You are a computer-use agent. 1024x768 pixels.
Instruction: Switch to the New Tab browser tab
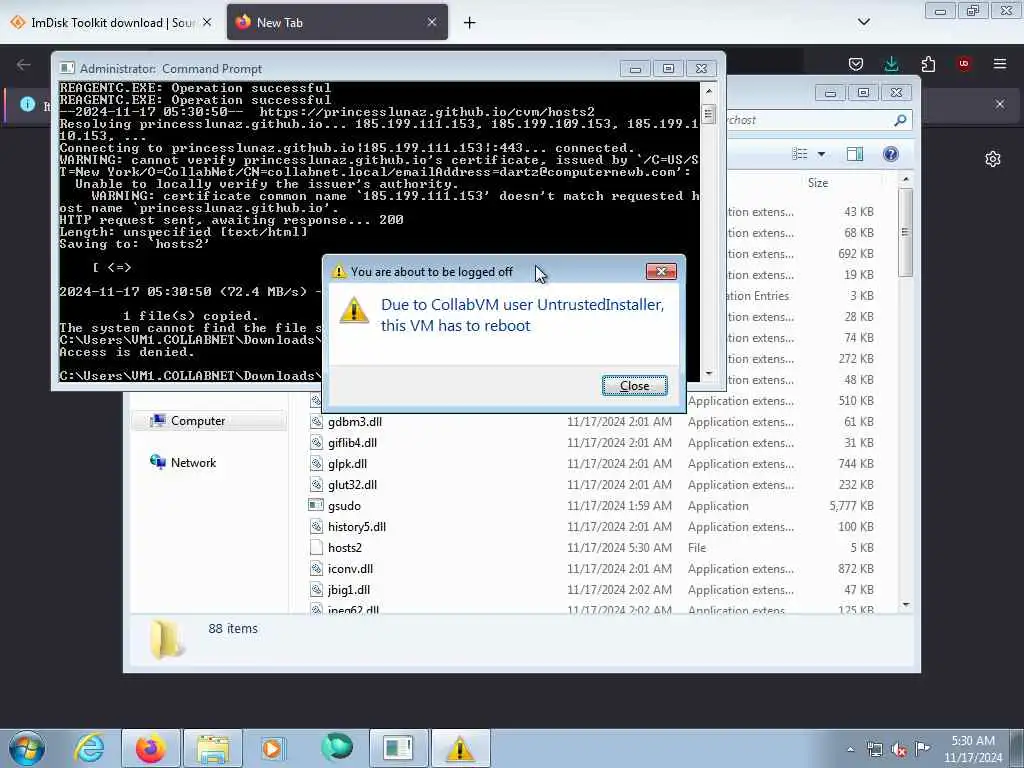(x=337, y=23)
